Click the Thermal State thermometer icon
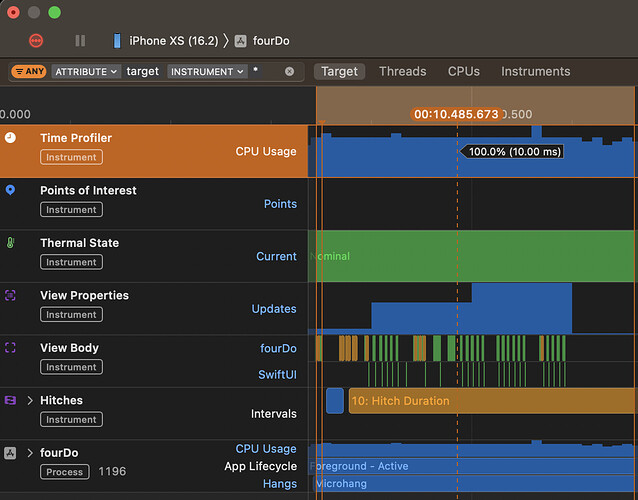 [11, 243]
